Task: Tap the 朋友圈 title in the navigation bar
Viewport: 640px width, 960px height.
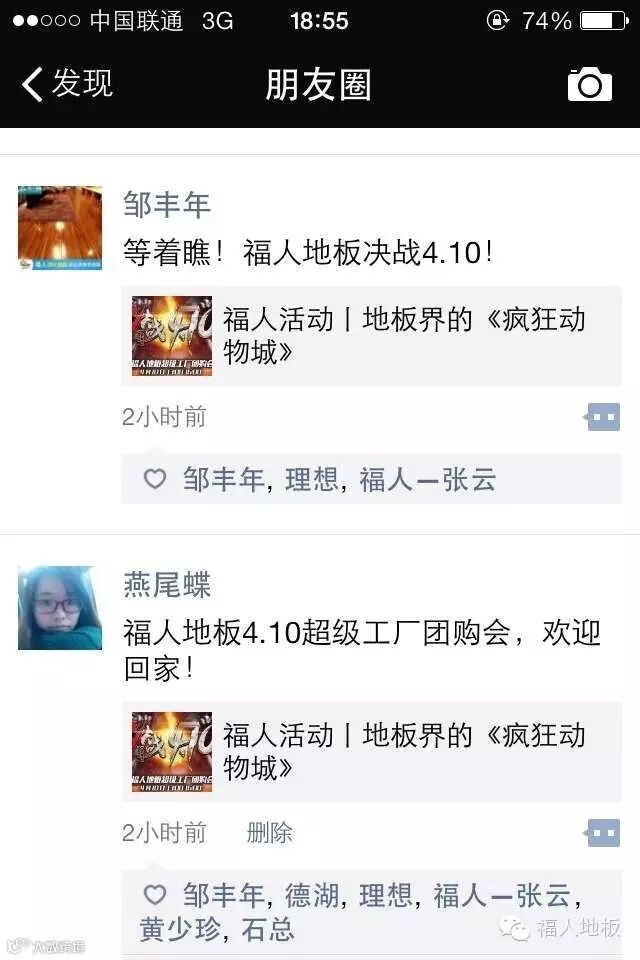Action: point(318,84)
